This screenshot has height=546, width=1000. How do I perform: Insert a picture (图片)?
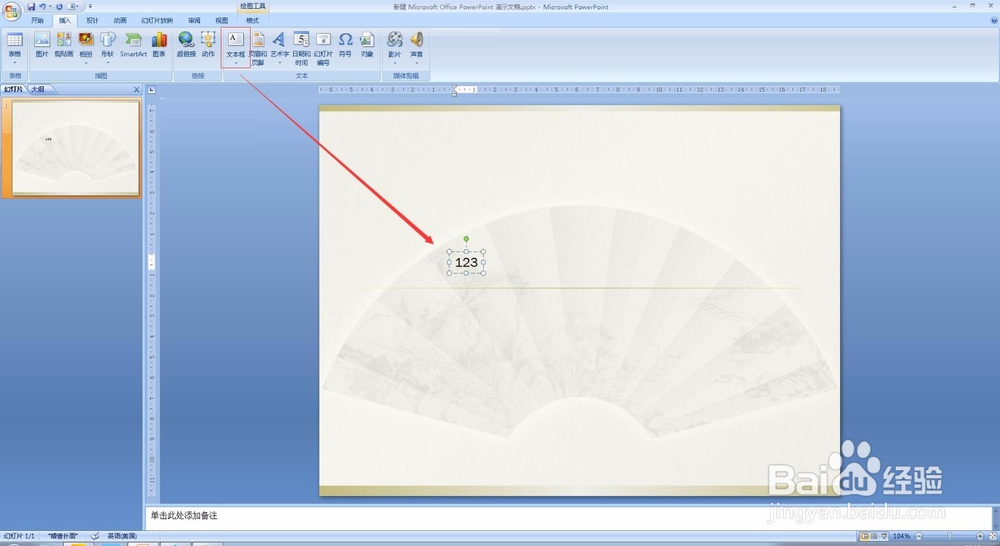coord(42,45)
